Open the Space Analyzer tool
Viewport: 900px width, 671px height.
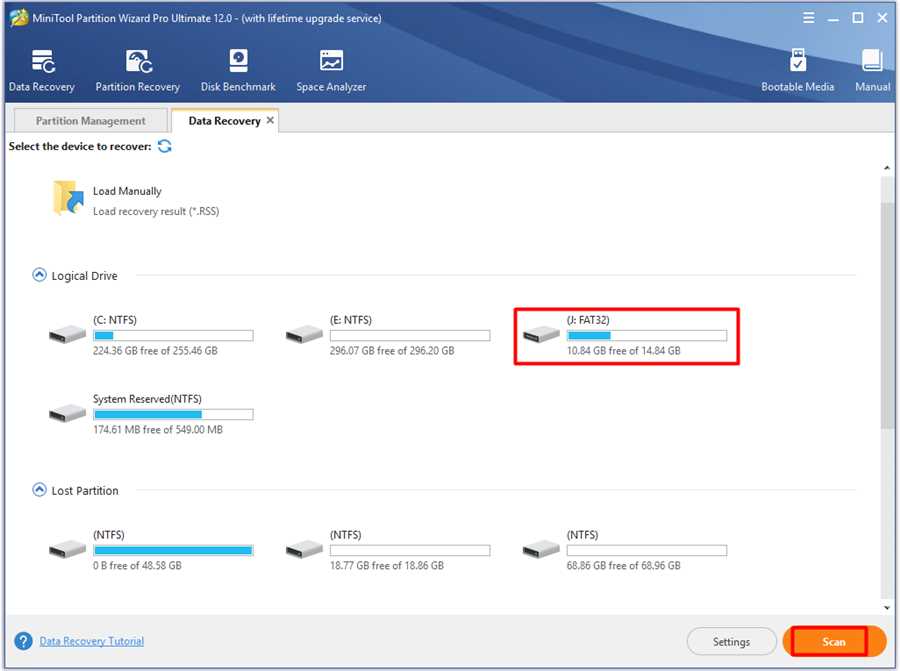tap(331, 61)
